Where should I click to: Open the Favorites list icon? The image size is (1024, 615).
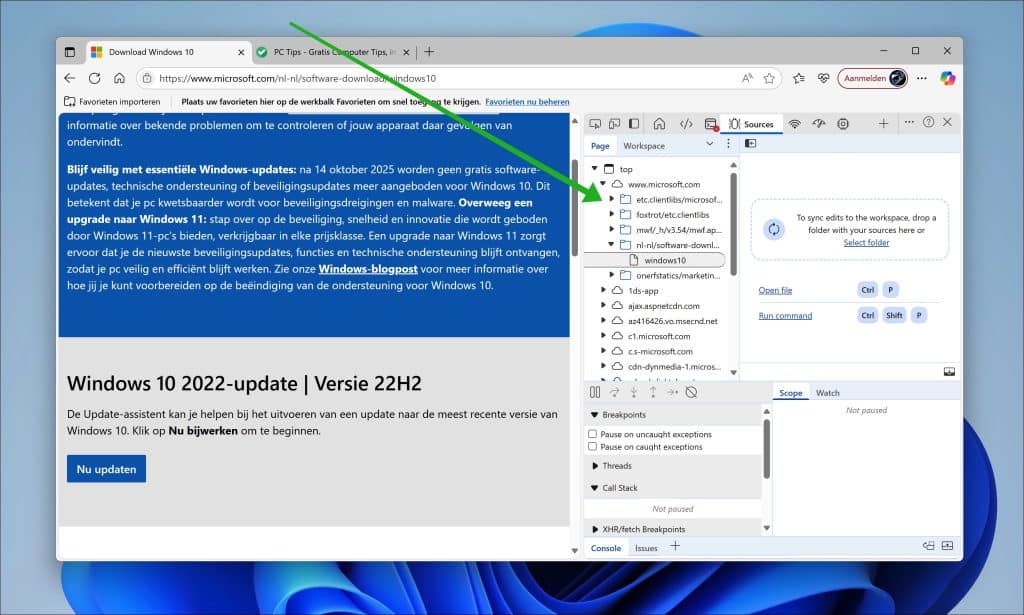point(799,78)
